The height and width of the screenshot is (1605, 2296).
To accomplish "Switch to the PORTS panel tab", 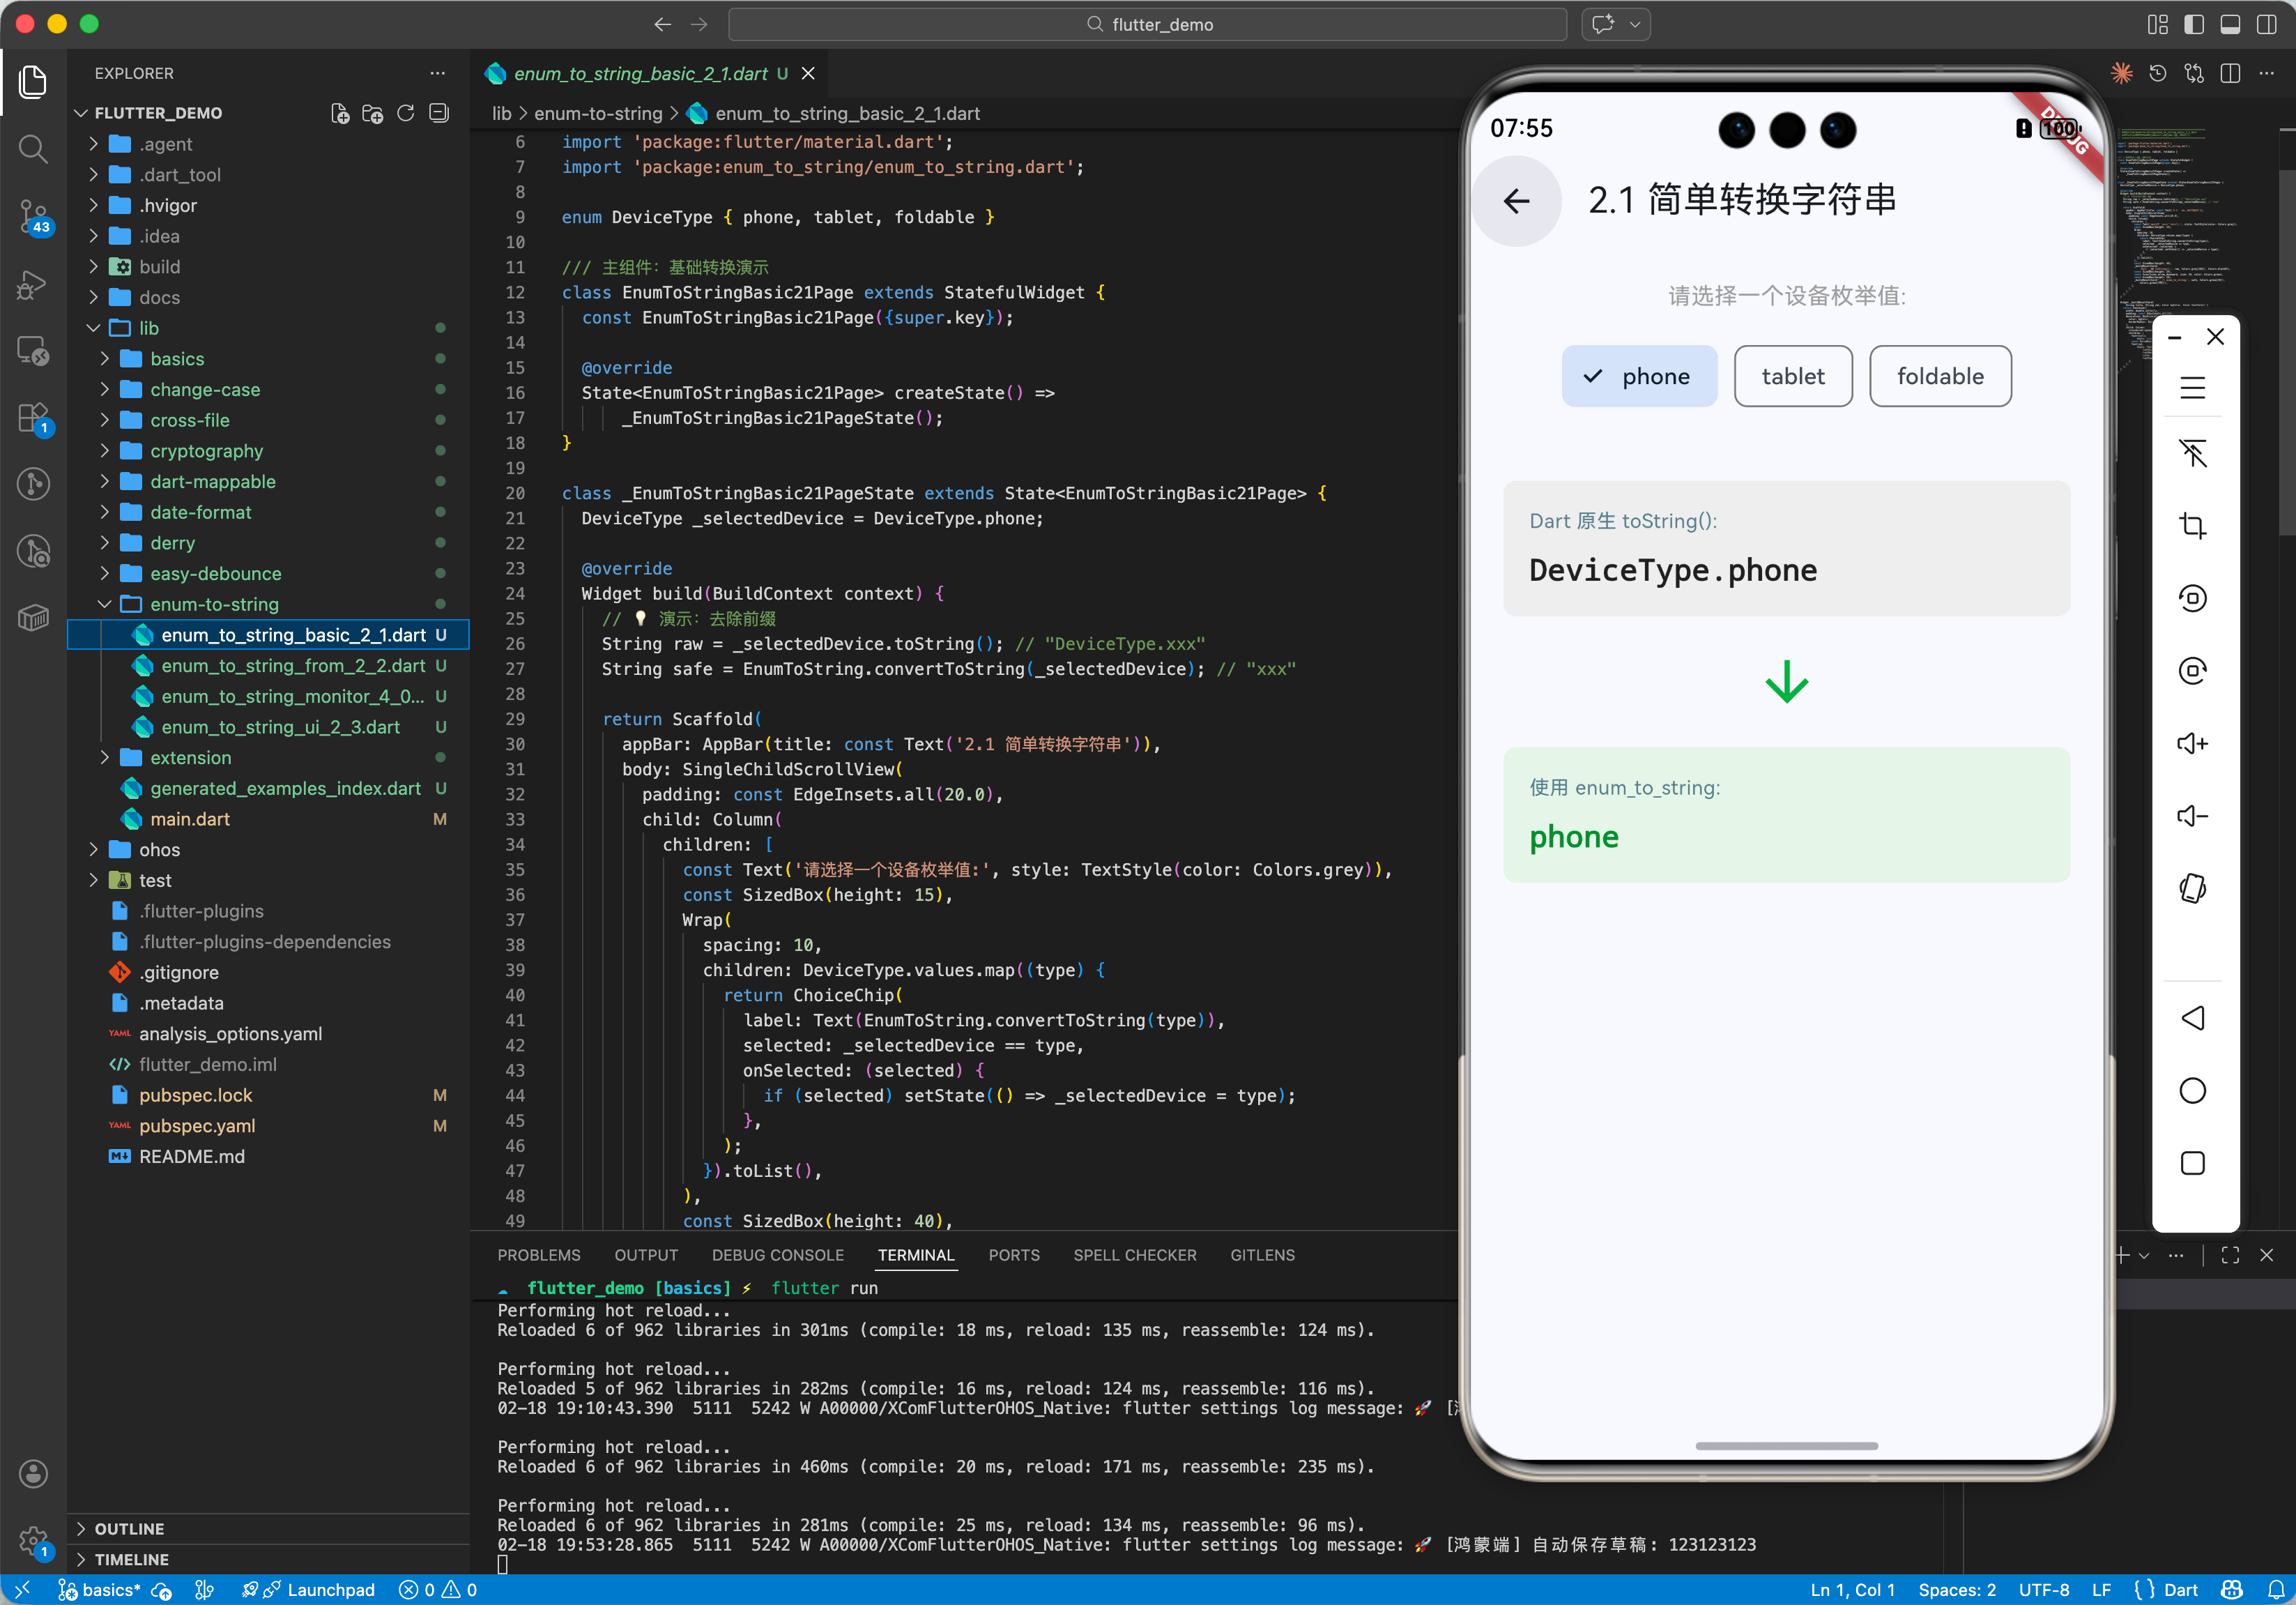I will (1013, 1255).
